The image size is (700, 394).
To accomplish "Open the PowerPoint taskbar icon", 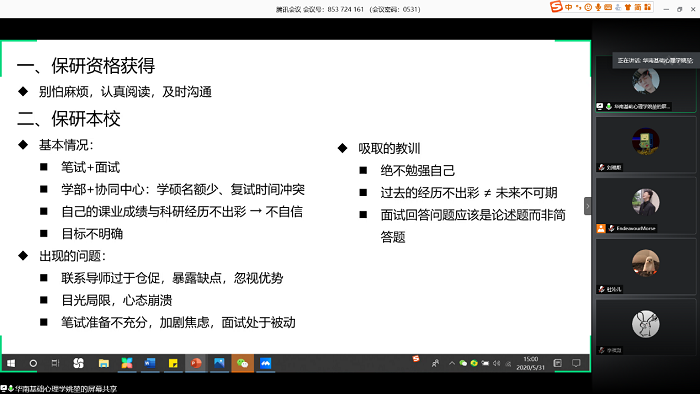I will point(196,363).
